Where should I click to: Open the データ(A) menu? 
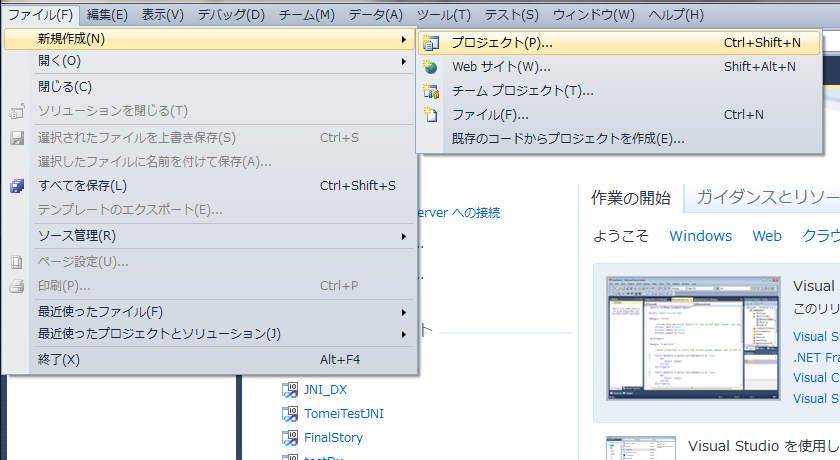376,15
